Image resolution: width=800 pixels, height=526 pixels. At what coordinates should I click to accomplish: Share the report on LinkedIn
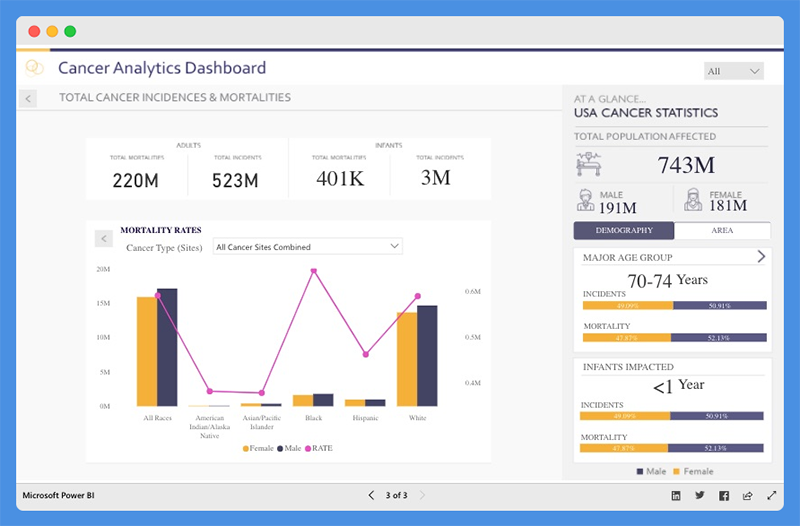click(676, 495)
